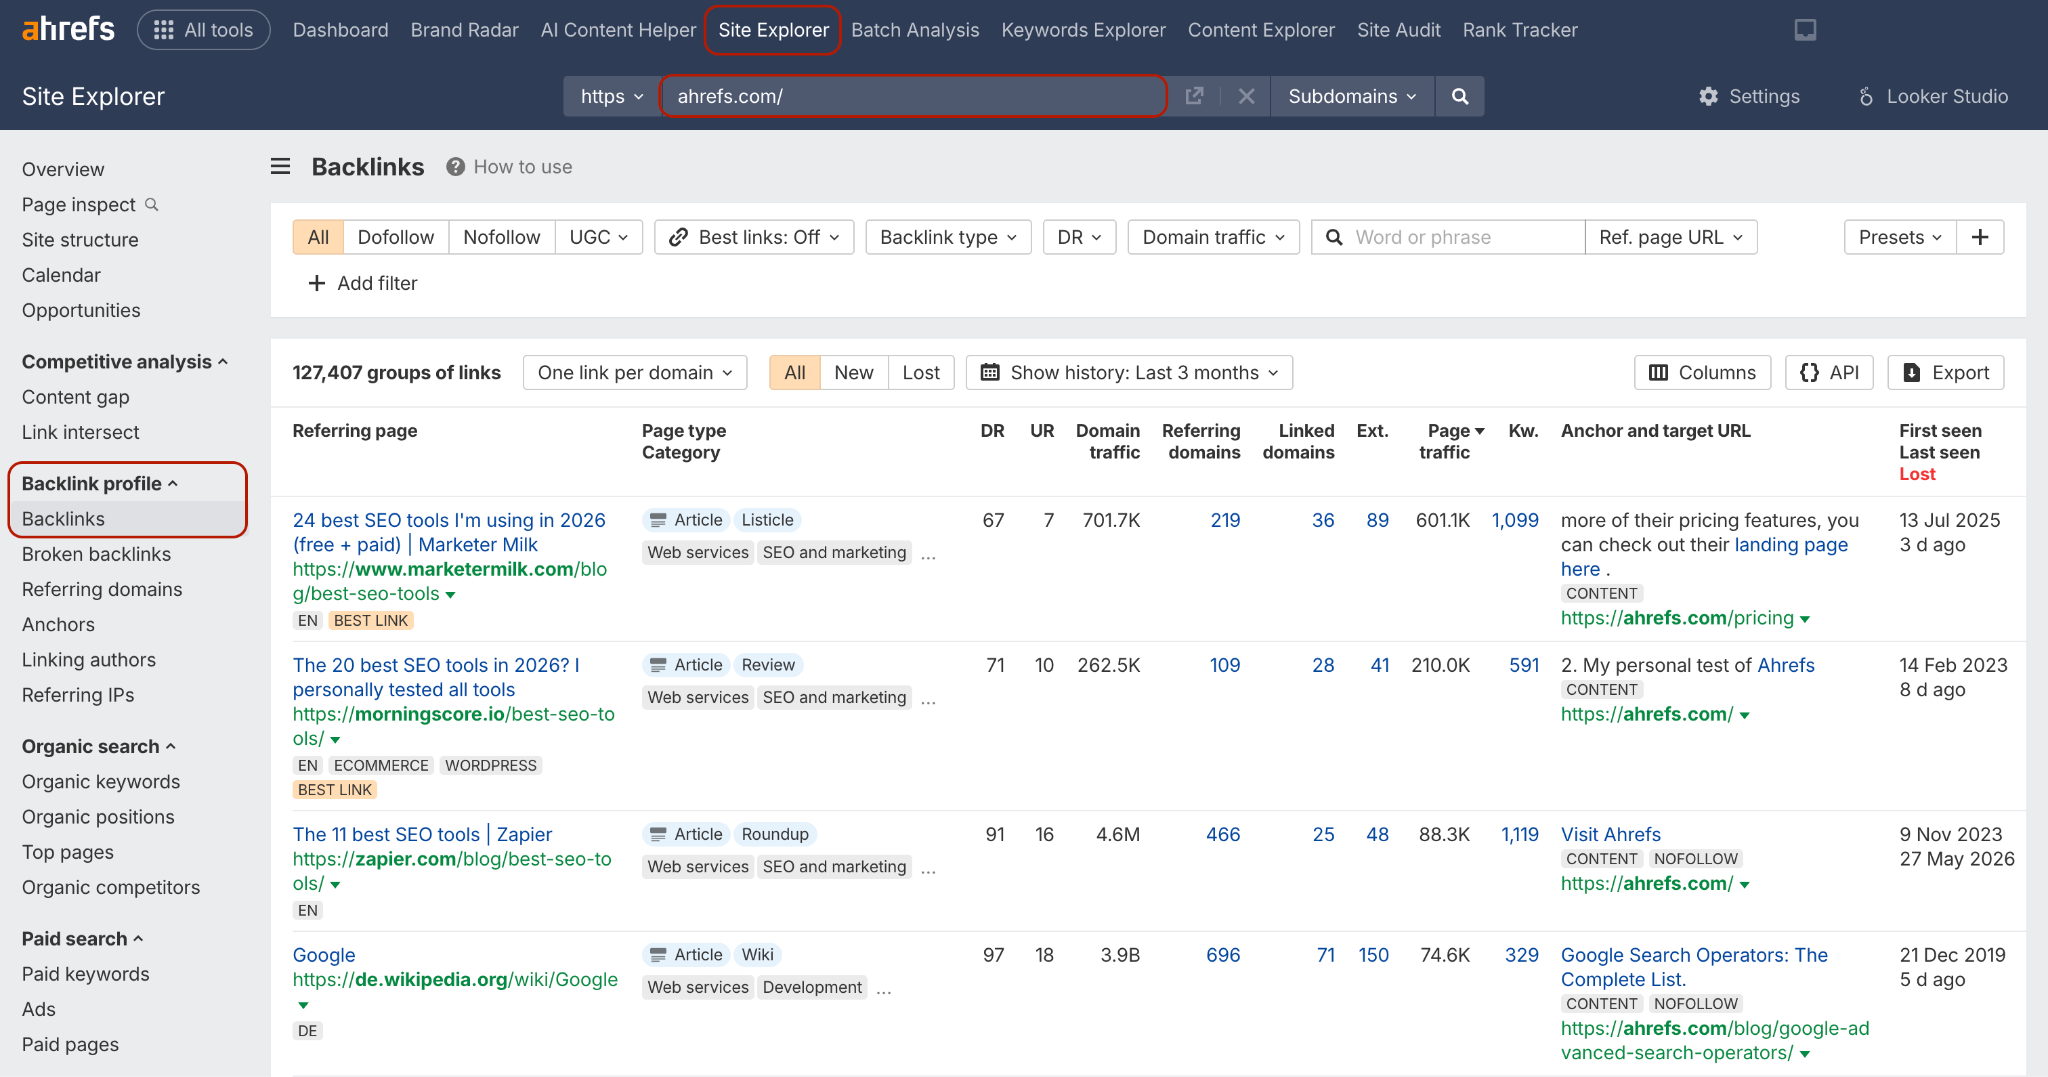Open Presets dropdown
Screen dimensions: 2048x1077
pos(1900,237)
